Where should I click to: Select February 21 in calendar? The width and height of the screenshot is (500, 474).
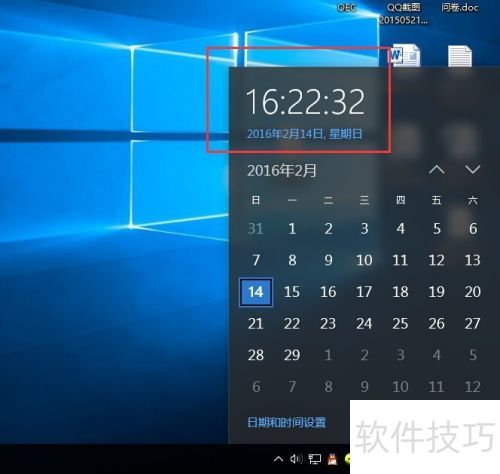256,324
